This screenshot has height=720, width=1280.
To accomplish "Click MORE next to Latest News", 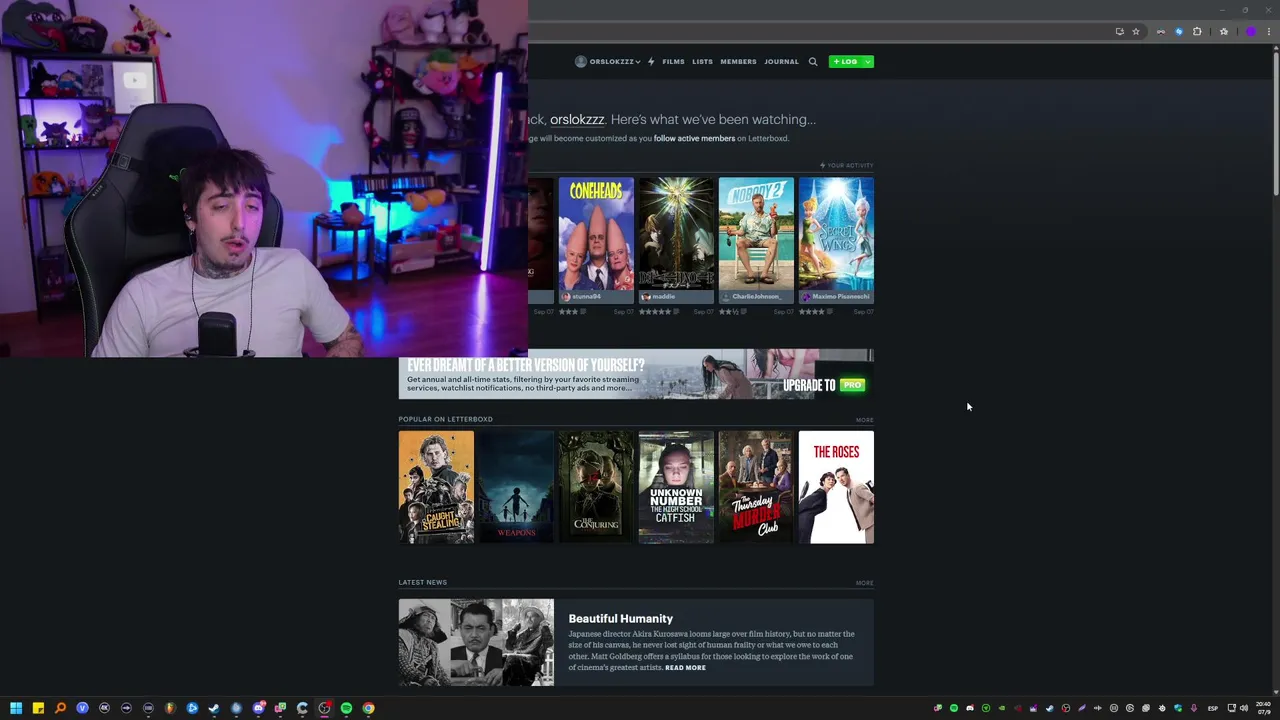I will coord(864,583).
